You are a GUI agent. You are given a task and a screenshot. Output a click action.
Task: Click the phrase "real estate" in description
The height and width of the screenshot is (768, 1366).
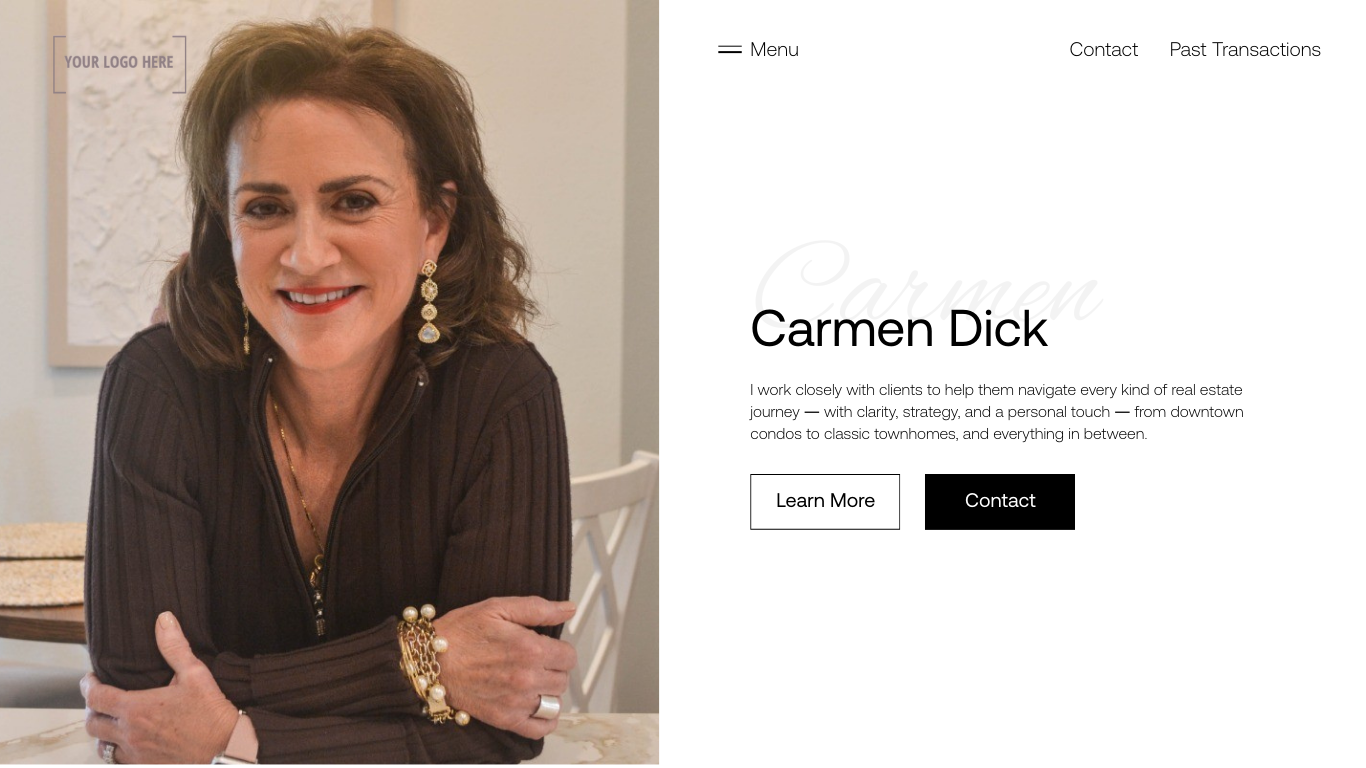pyautogui.click(x=1207, y=390)
